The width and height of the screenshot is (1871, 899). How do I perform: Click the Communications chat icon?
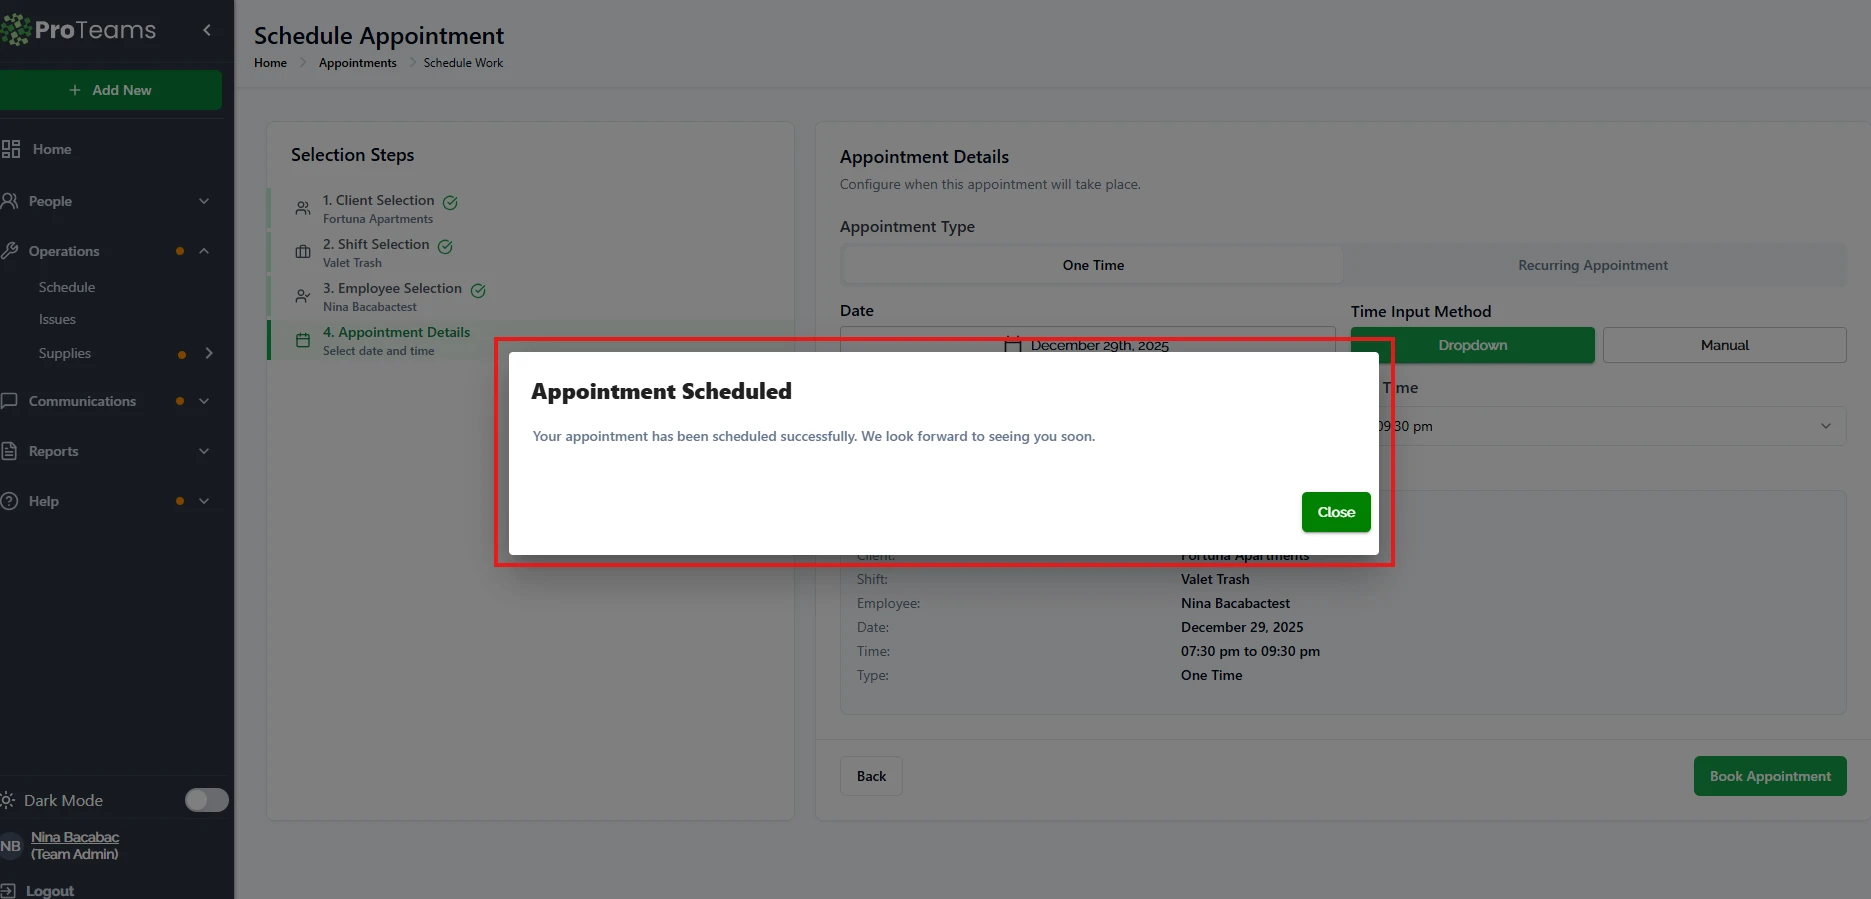(x=10, y=401)
